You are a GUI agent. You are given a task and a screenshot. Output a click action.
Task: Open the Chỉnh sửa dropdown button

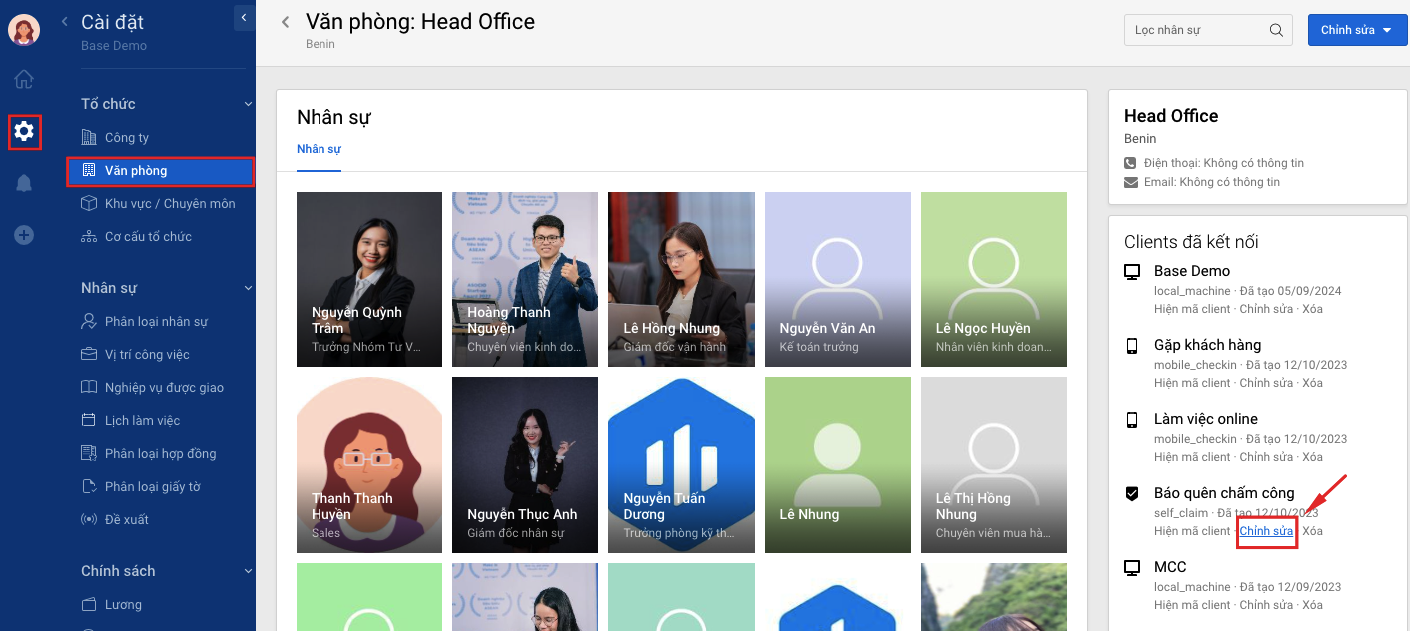[x=1357, y=30]
